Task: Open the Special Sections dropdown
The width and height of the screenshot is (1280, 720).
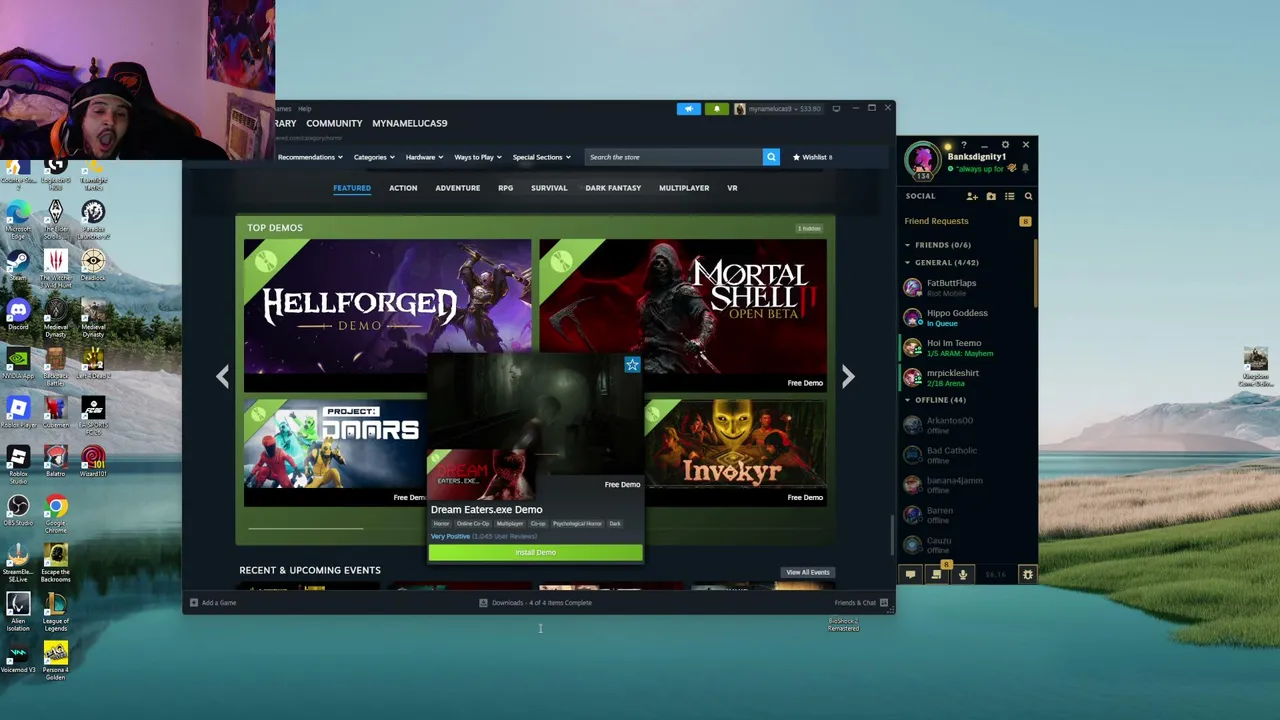Action: [542, 157]
